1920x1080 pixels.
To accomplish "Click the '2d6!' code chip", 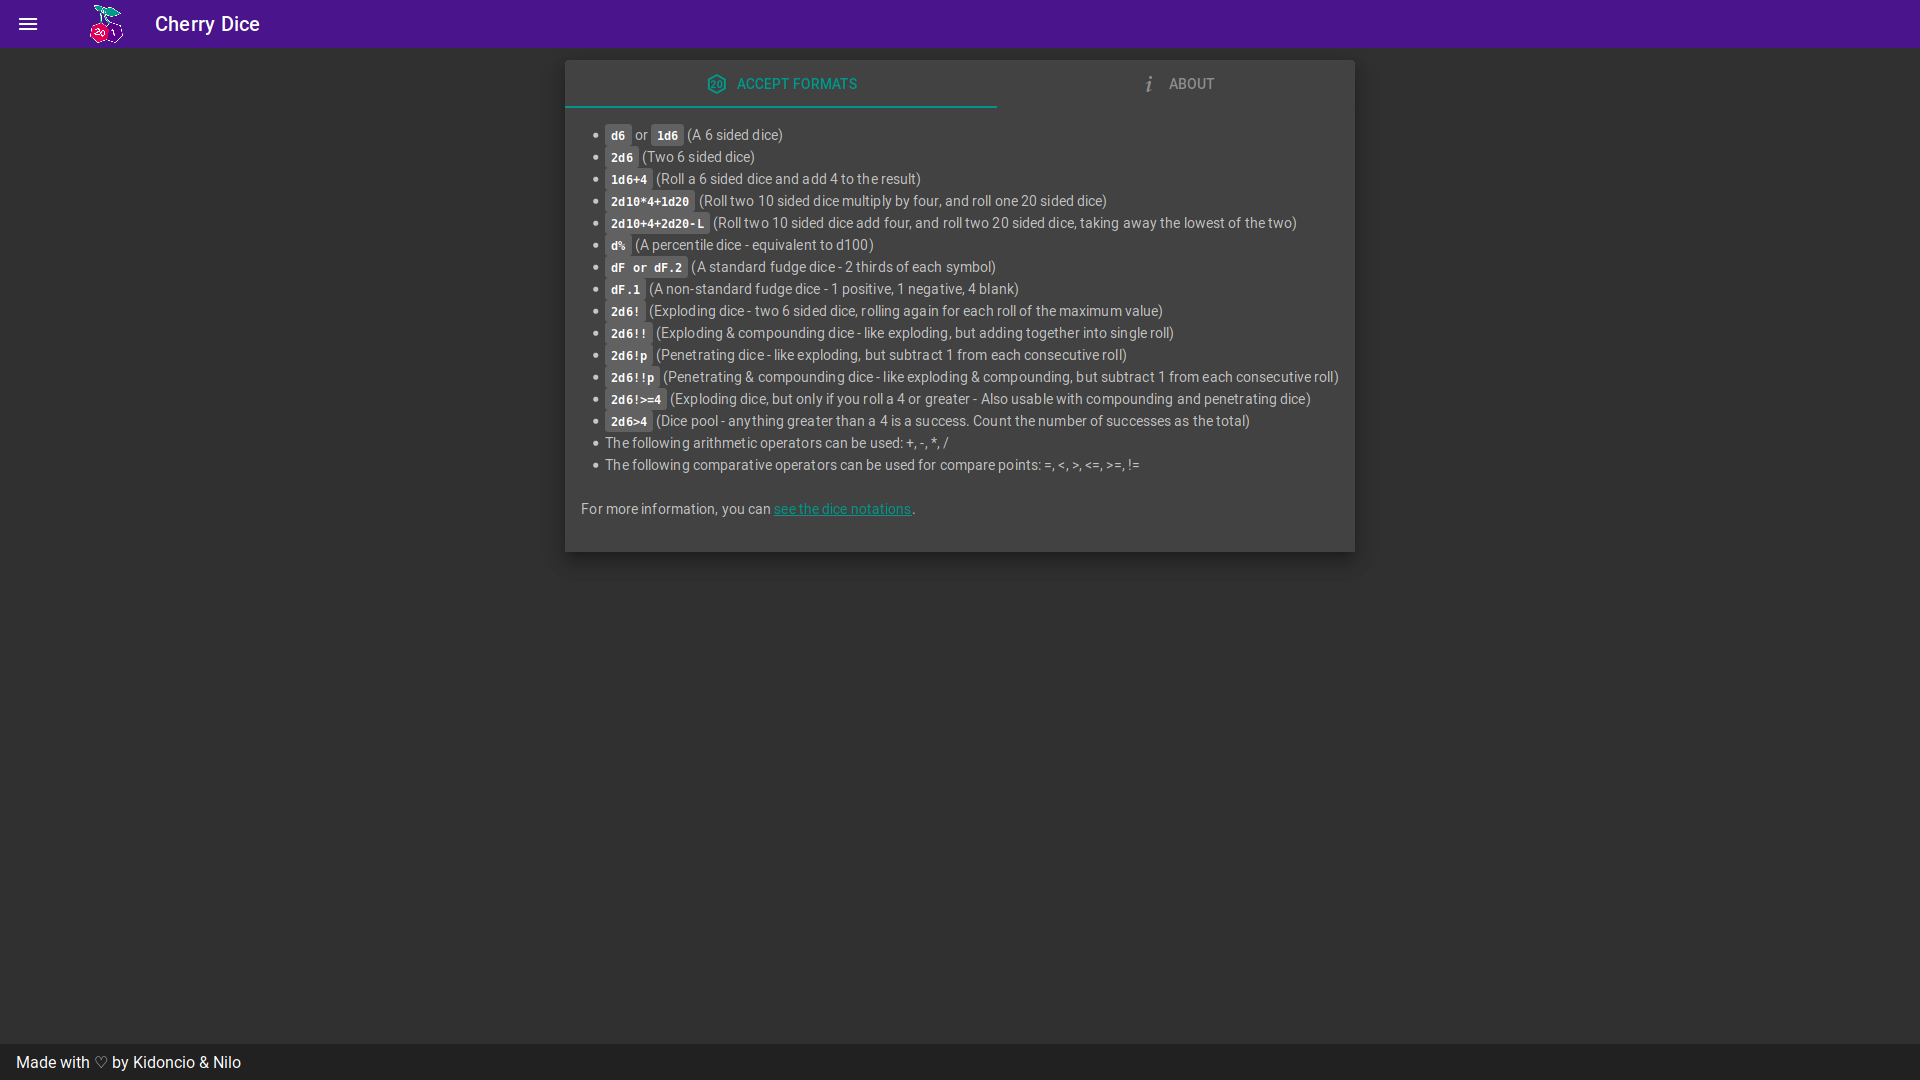I will (625, 311).
